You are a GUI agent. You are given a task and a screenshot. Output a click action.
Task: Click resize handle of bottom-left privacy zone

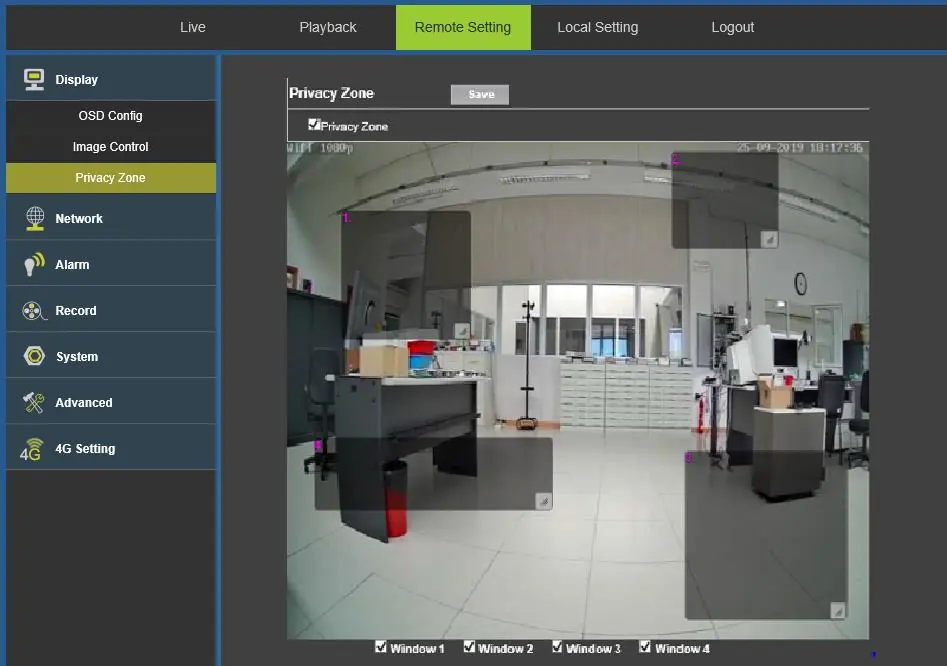(544, 501)
